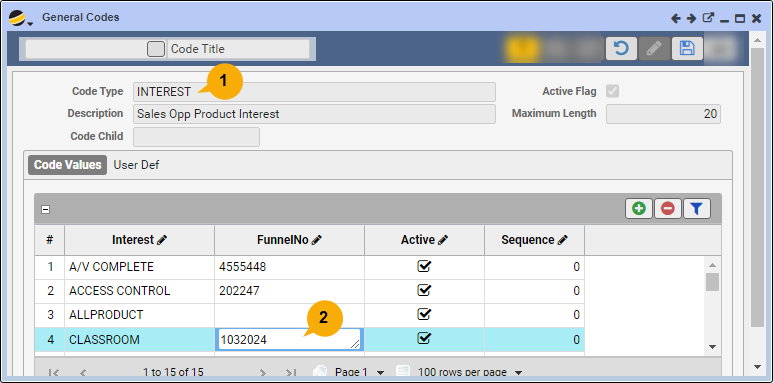Click the FunnelNo field containing 1032024
This screenshot has height=383, width=774.
click(289, 340)
